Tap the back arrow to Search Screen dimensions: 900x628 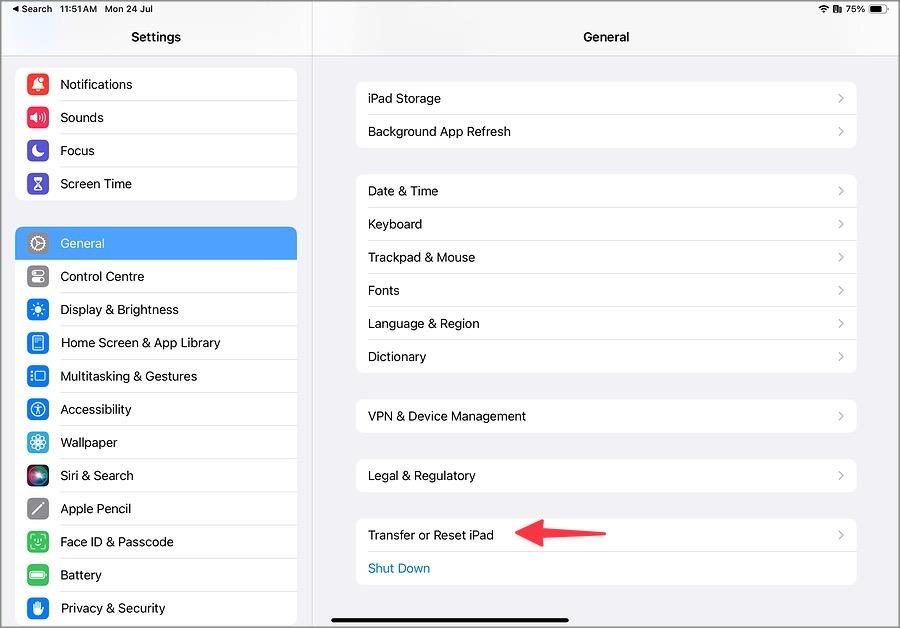click(15, 9)
